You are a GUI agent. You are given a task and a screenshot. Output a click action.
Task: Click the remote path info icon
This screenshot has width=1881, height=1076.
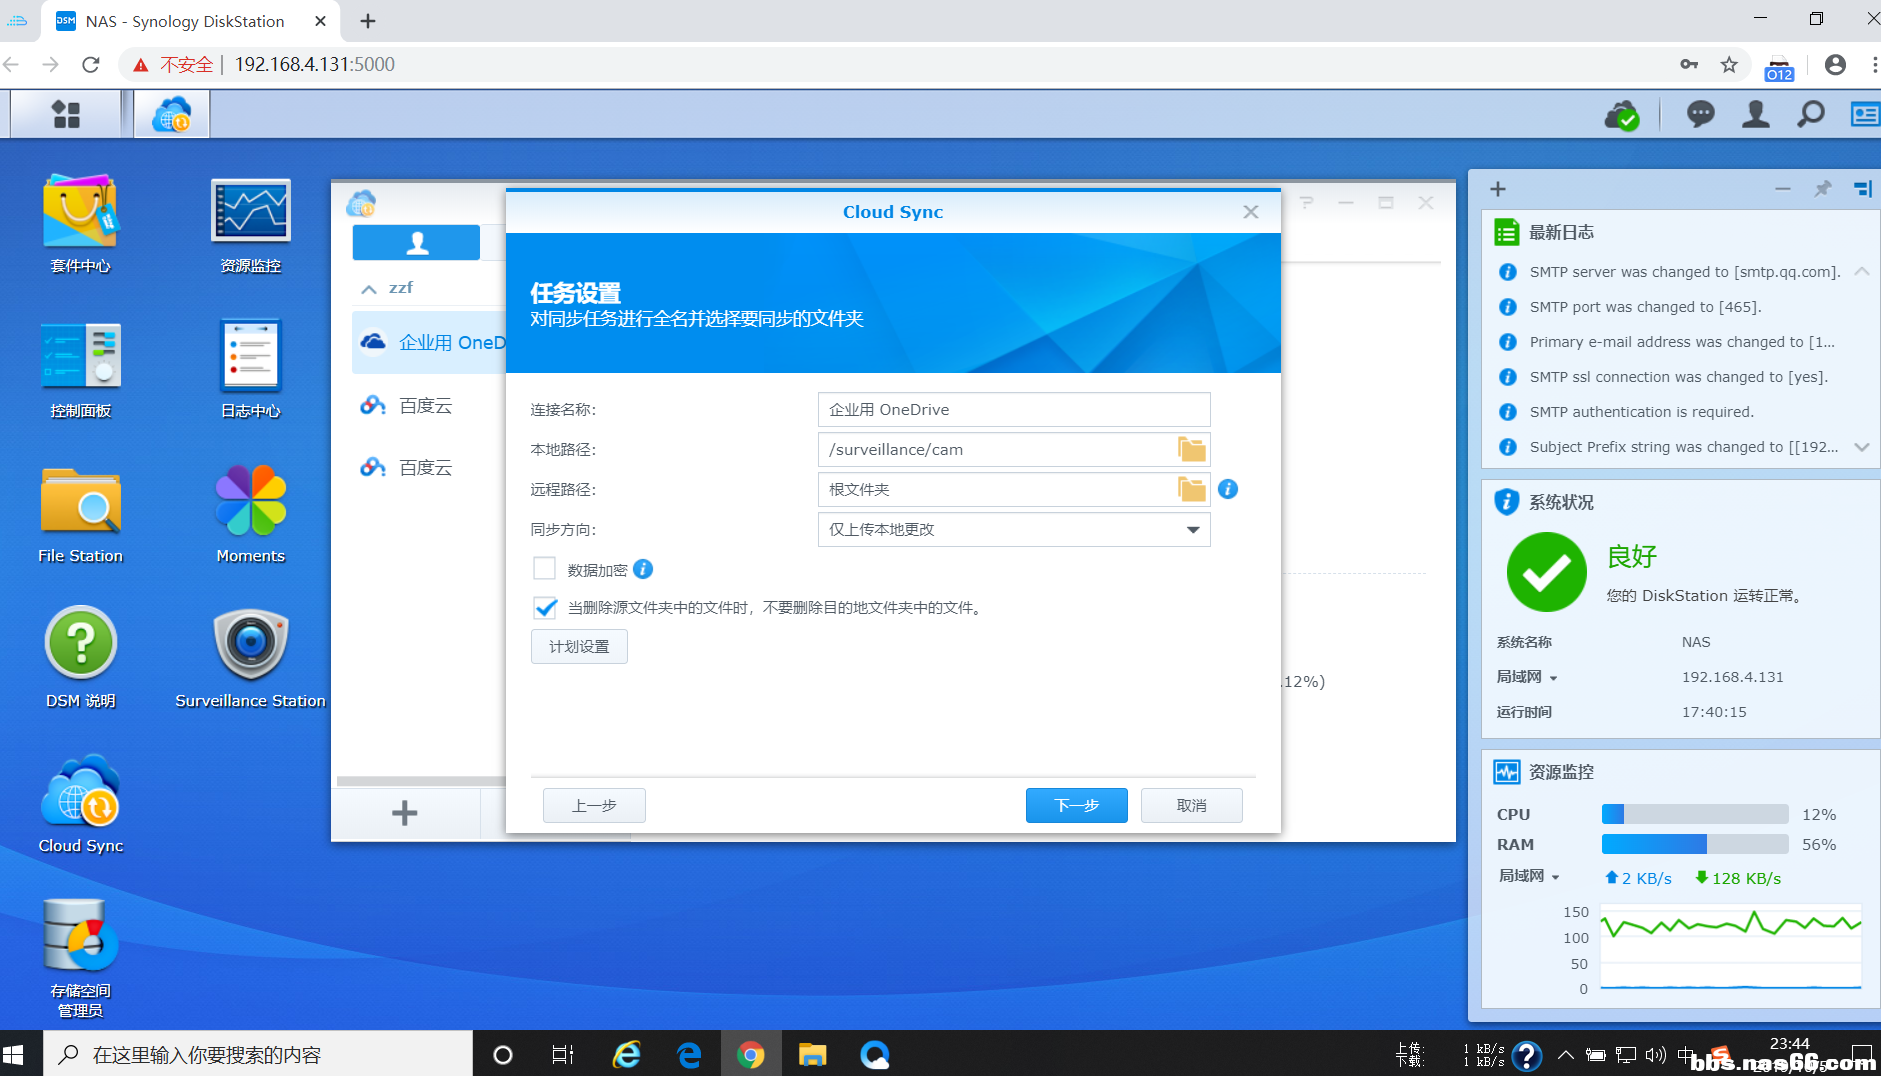click(x=1228, y=489)
